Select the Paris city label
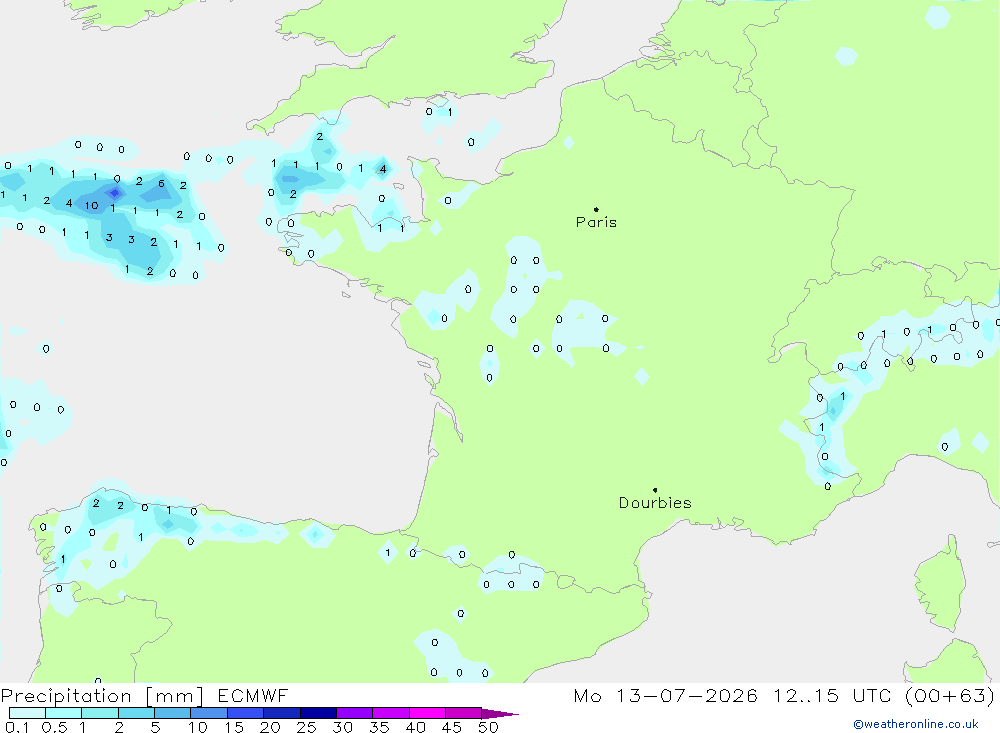 (x=596, y=222)
